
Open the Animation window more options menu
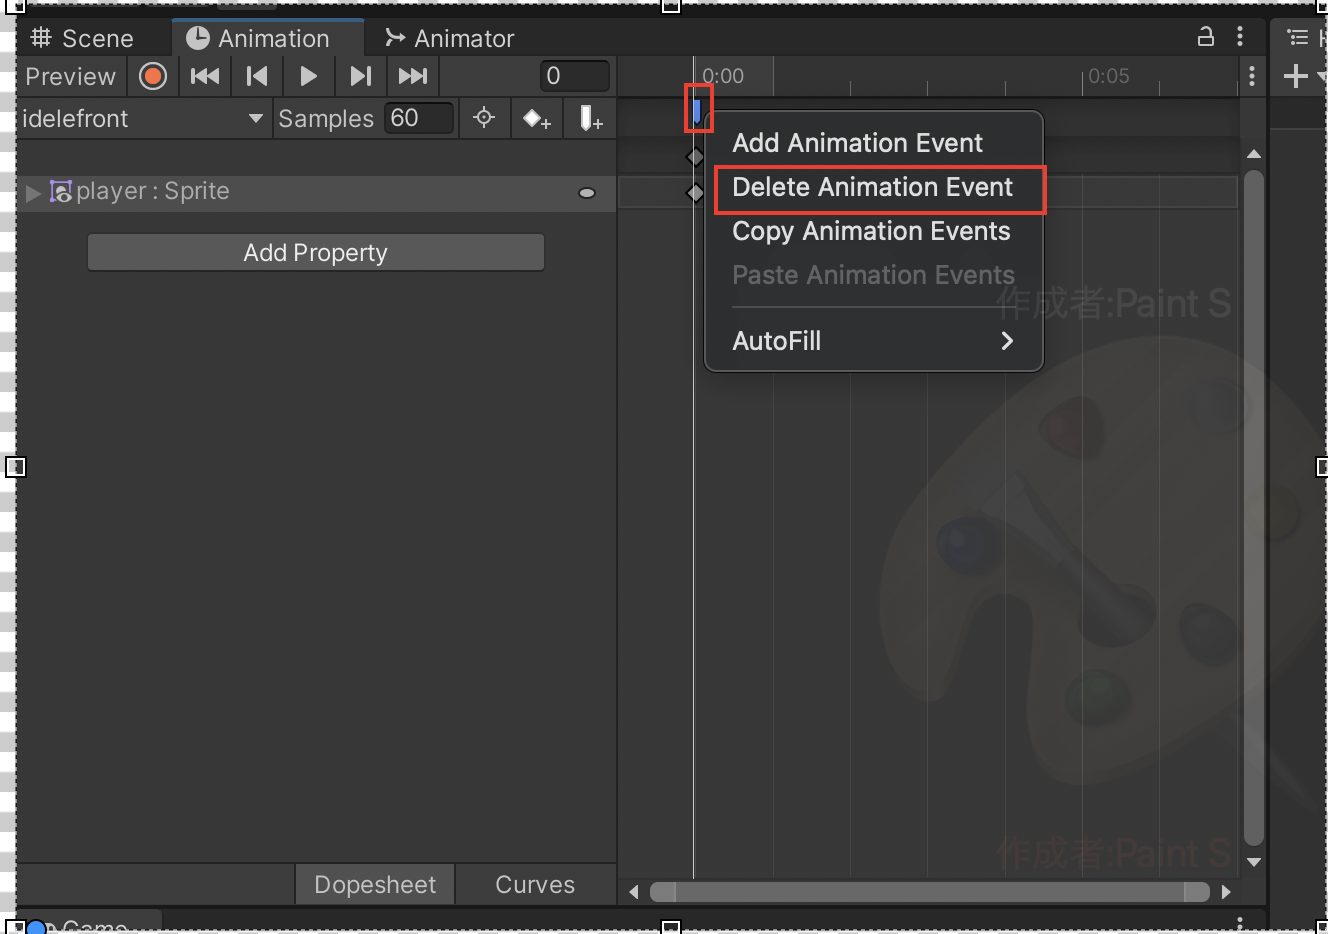1240,37
